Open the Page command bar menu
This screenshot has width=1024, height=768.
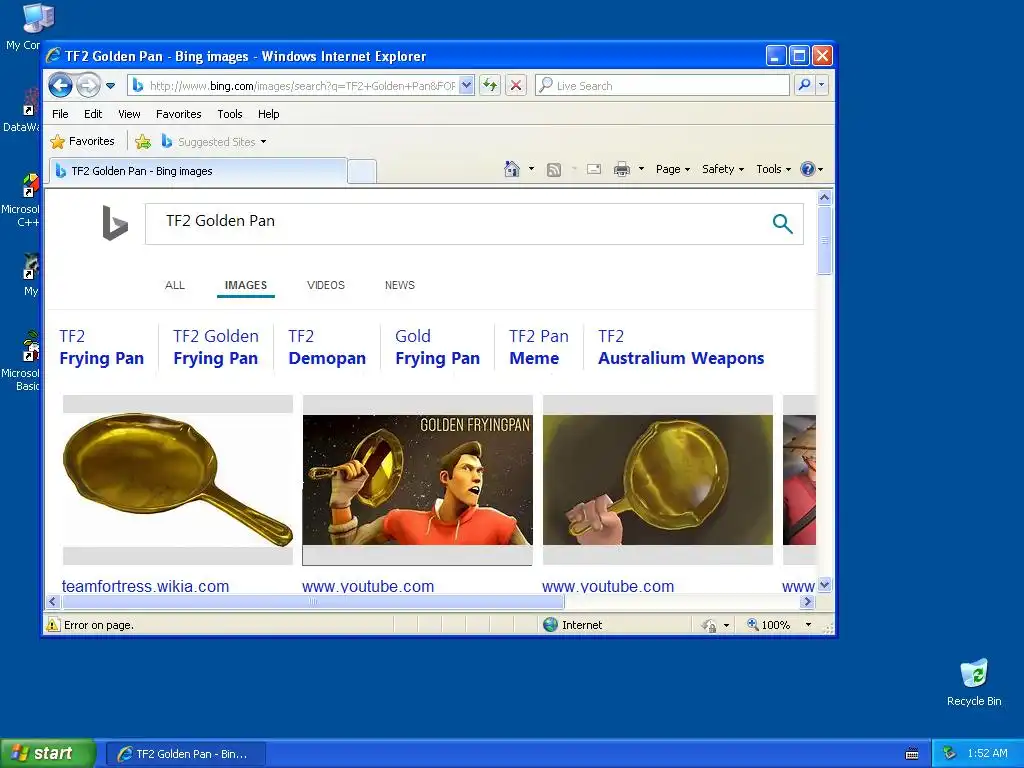(673, 169)
